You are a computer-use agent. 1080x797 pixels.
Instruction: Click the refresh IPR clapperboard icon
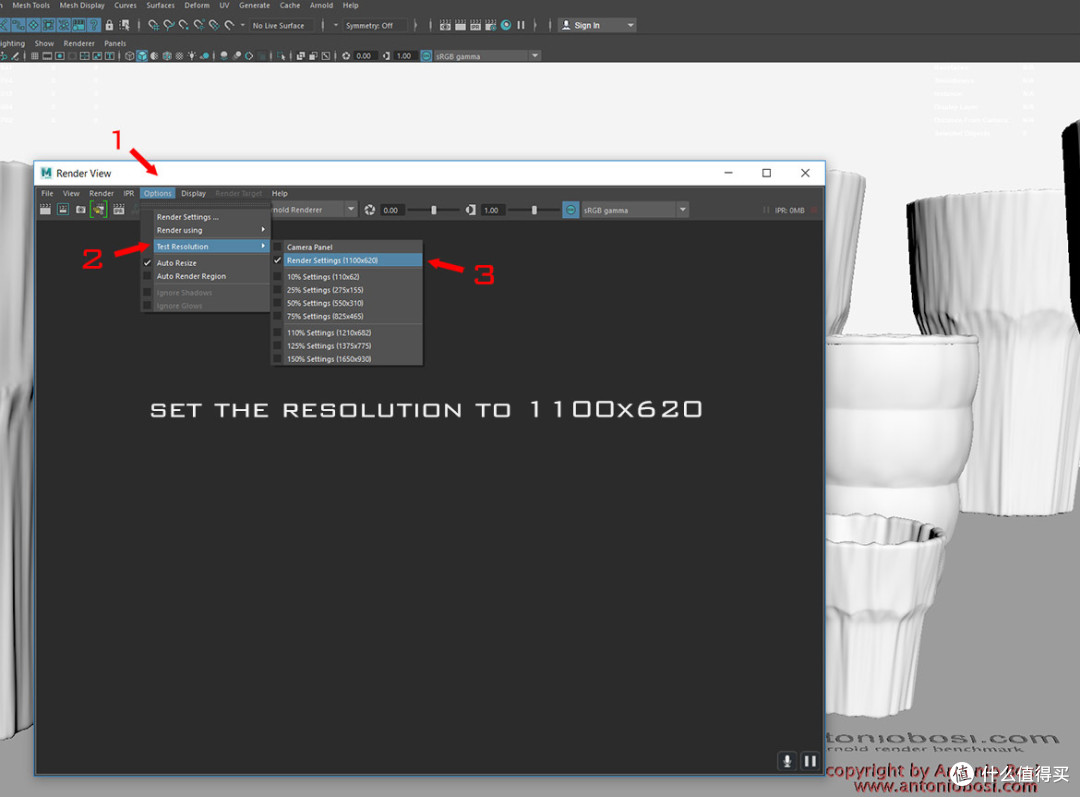tap(119, 209)
